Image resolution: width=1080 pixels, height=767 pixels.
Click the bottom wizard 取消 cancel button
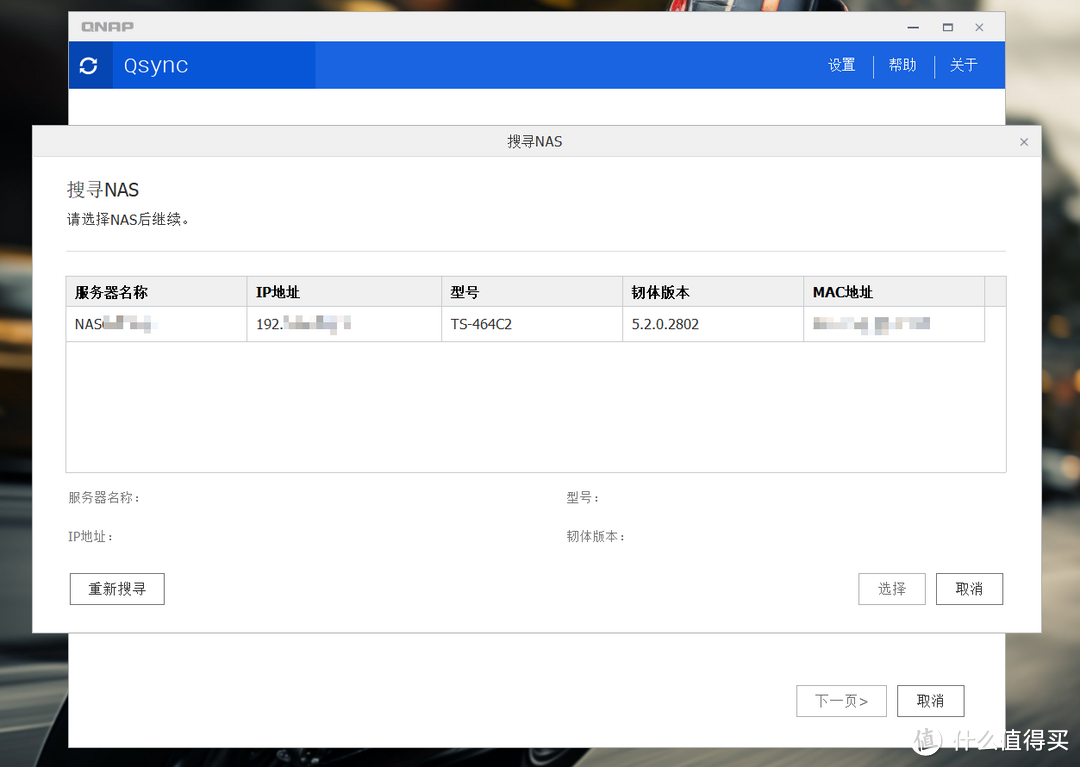click(930, 700)
